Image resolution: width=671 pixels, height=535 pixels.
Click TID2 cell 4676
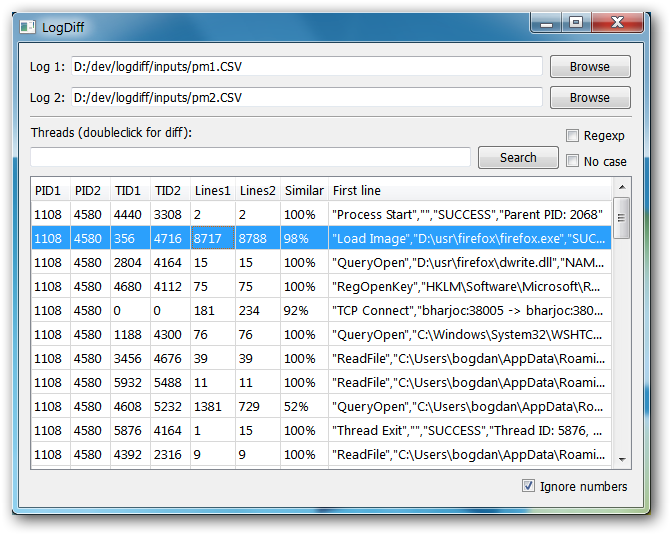point(170,358)
